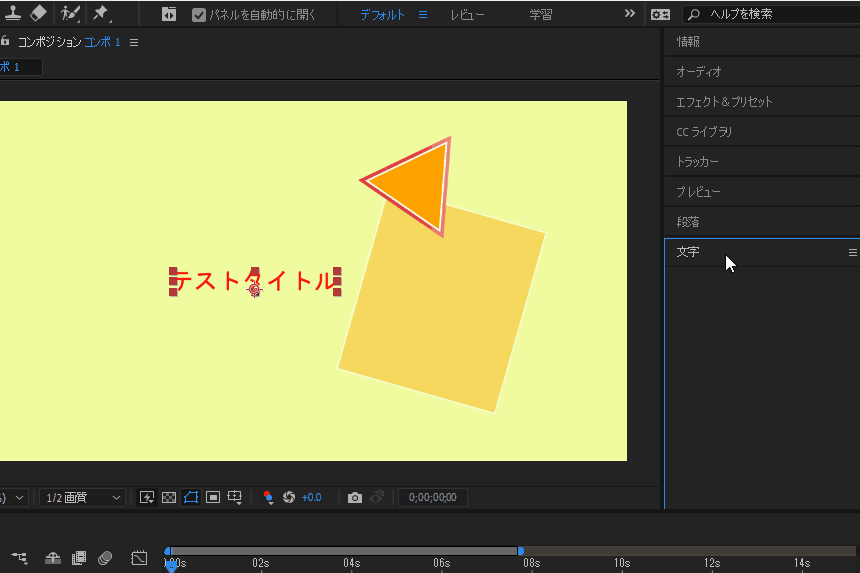Switch to レビュー workspace

click(467, 15)
